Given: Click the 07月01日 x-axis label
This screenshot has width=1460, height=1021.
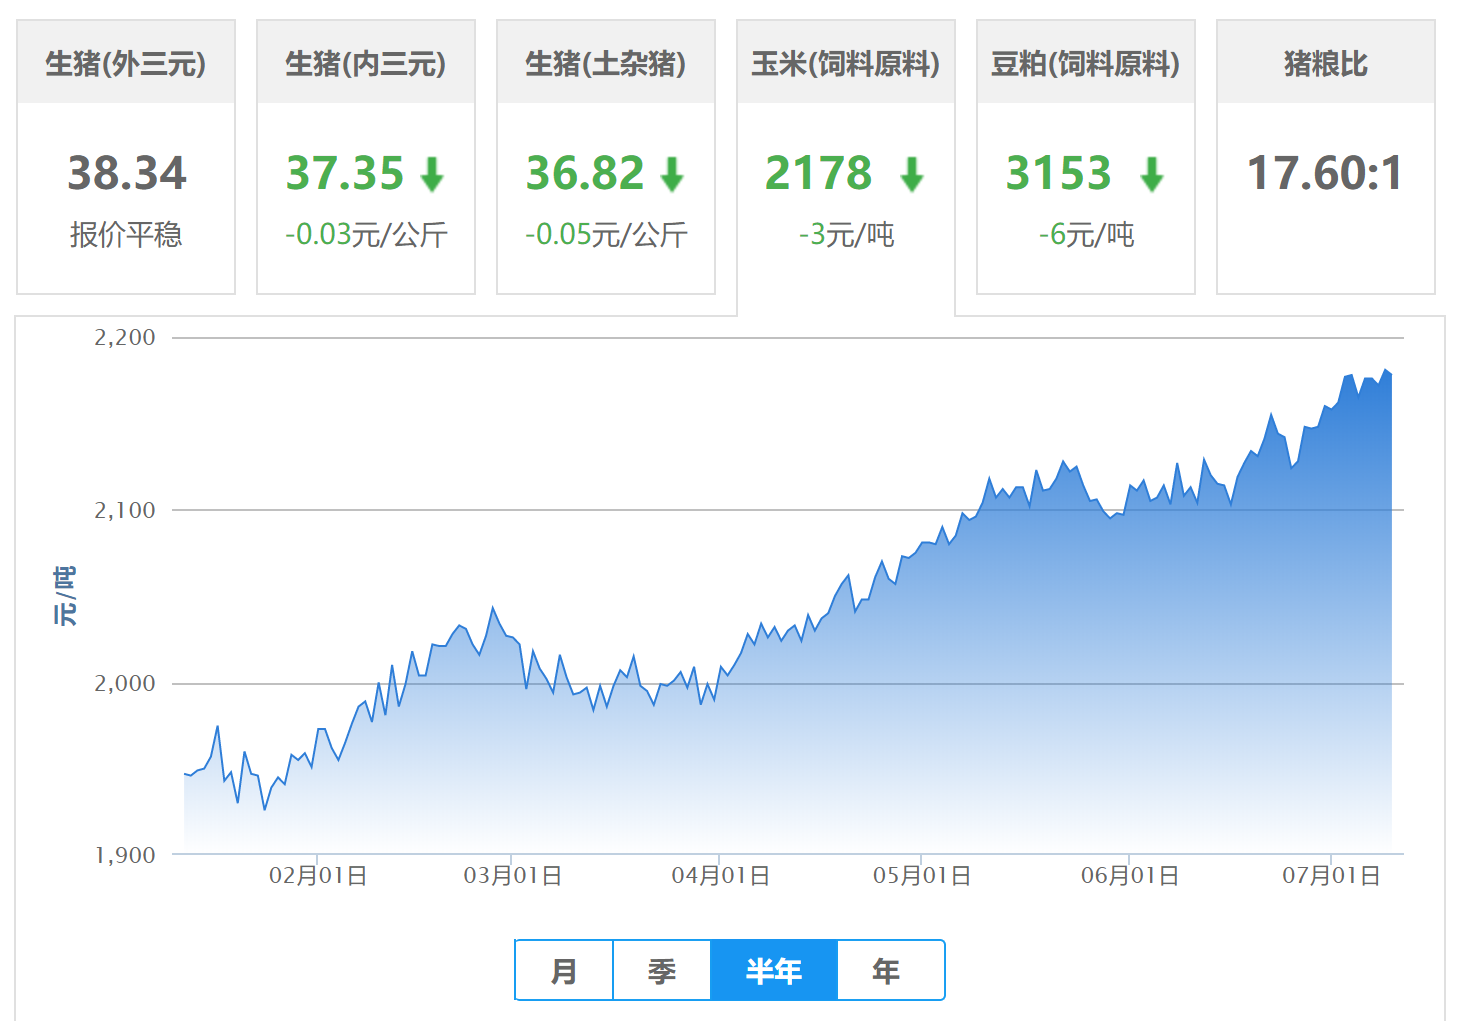Looking at the screenshot, I should point(1332,876).
